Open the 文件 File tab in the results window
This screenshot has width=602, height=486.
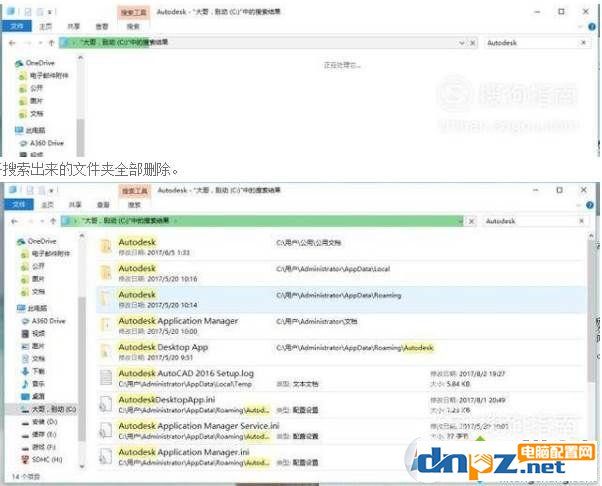(18, 205)
